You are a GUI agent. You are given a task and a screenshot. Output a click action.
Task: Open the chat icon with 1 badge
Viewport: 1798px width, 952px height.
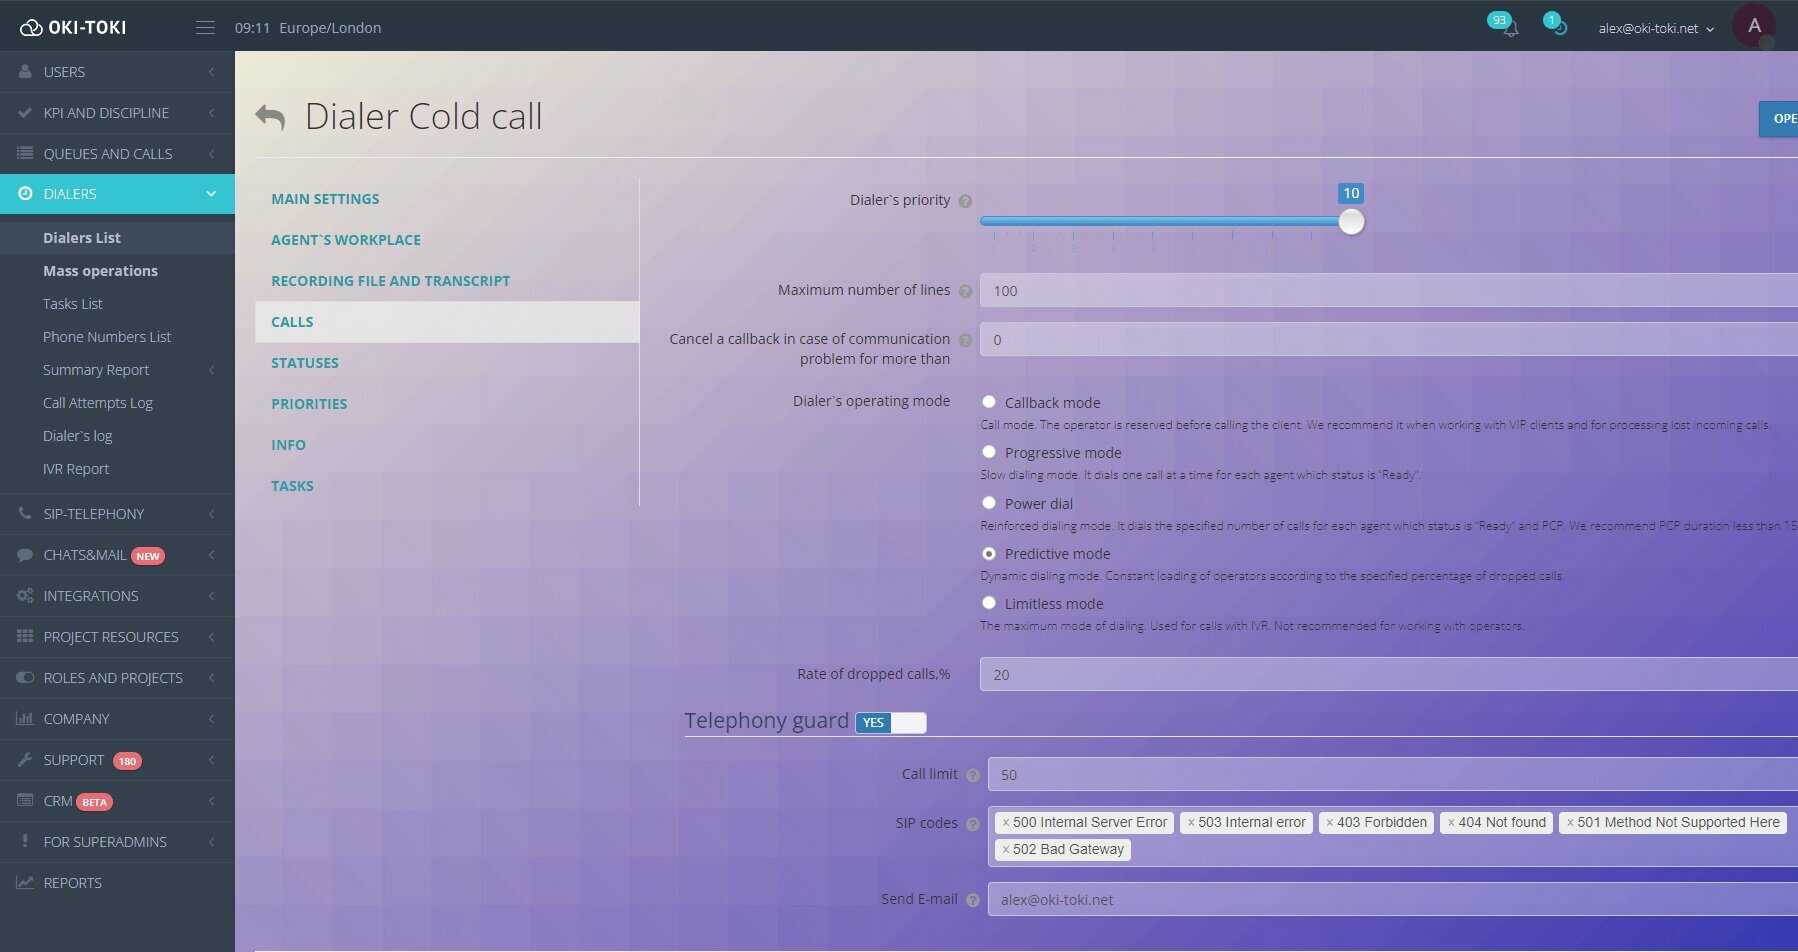(x=1559, y=27)
